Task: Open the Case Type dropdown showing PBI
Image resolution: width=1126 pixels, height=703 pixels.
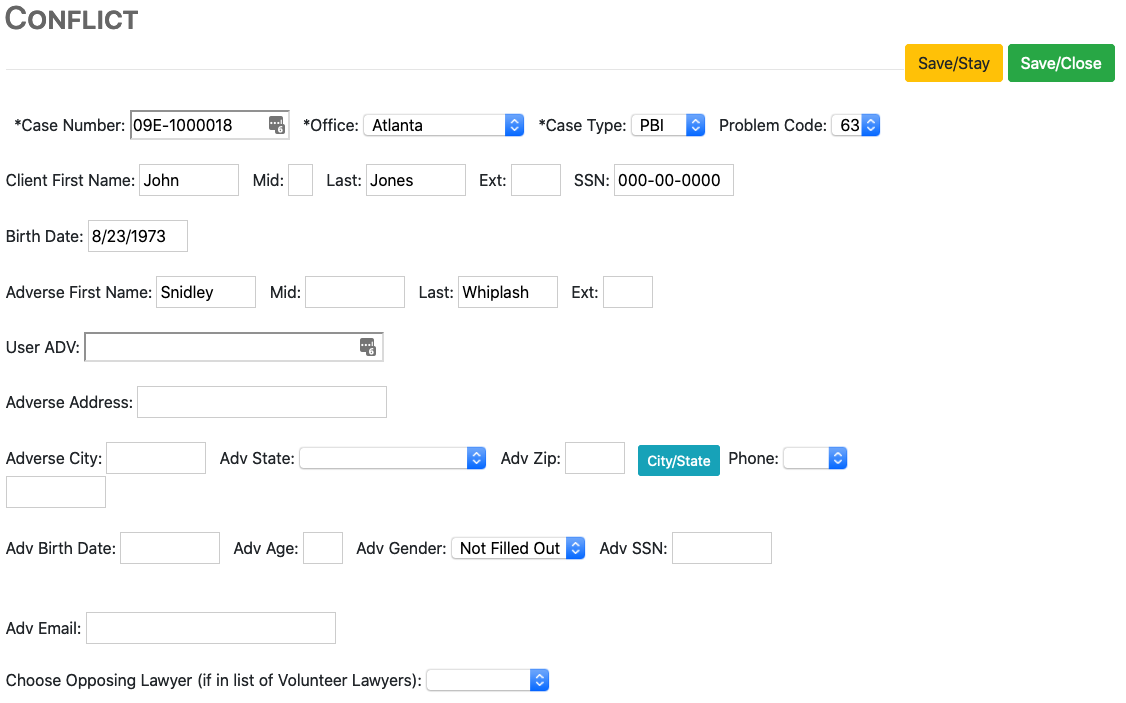Action: (x=668, y=125)
